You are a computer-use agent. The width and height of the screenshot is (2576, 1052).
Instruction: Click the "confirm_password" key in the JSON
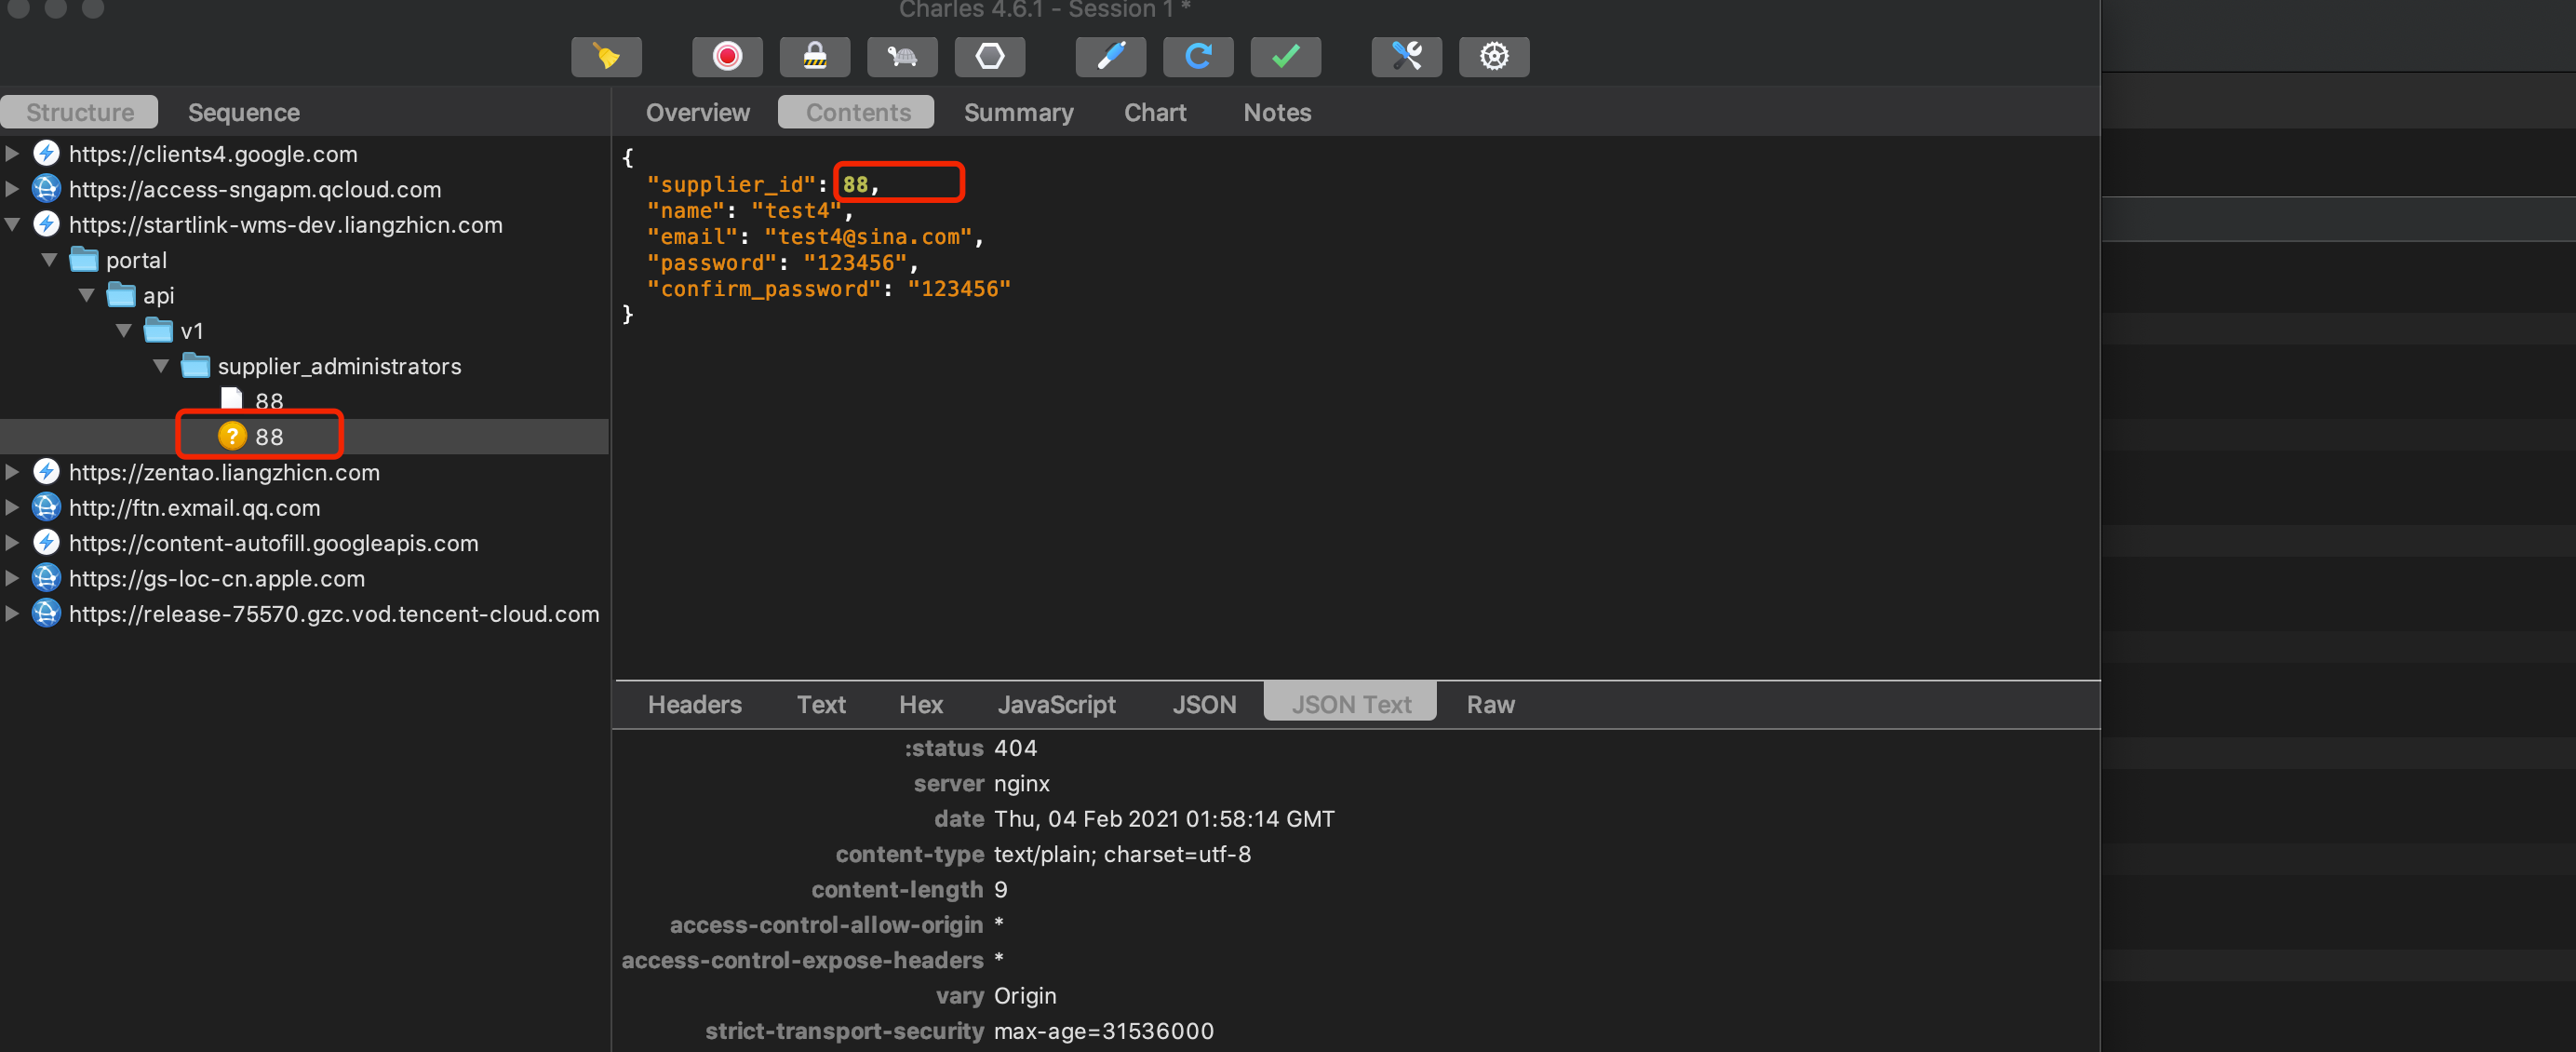coord(763,288)
